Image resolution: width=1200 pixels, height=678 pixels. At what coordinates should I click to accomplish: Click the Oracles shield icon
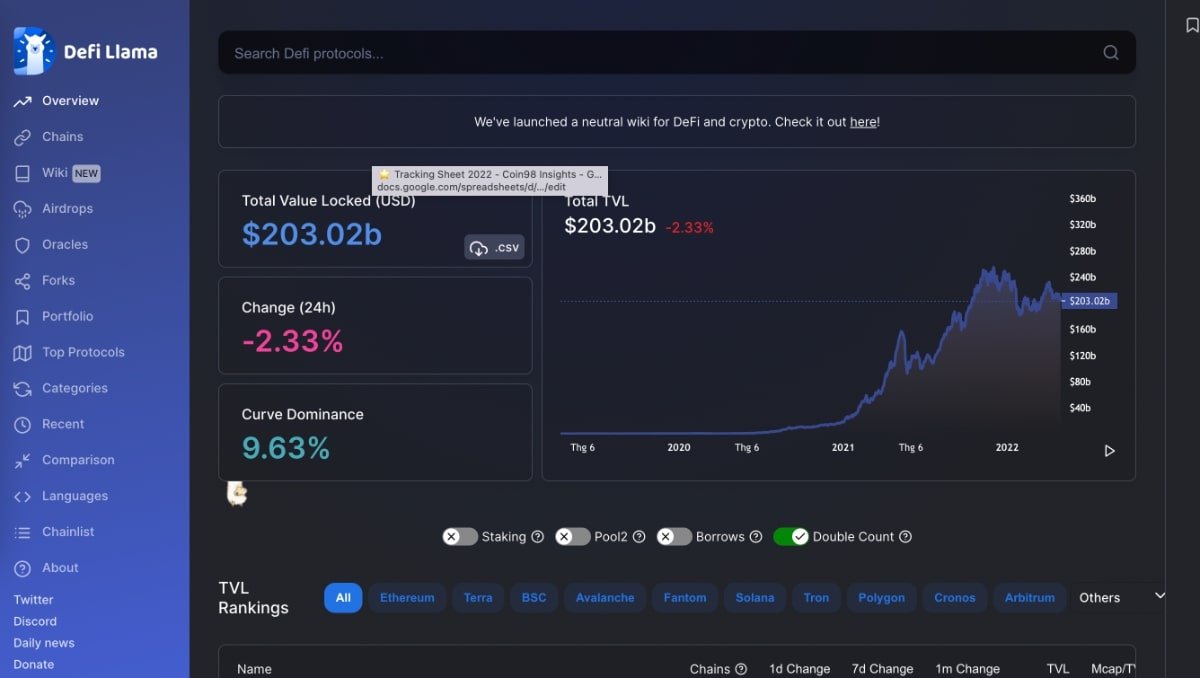pyautogui.click(x=23, y=245)
